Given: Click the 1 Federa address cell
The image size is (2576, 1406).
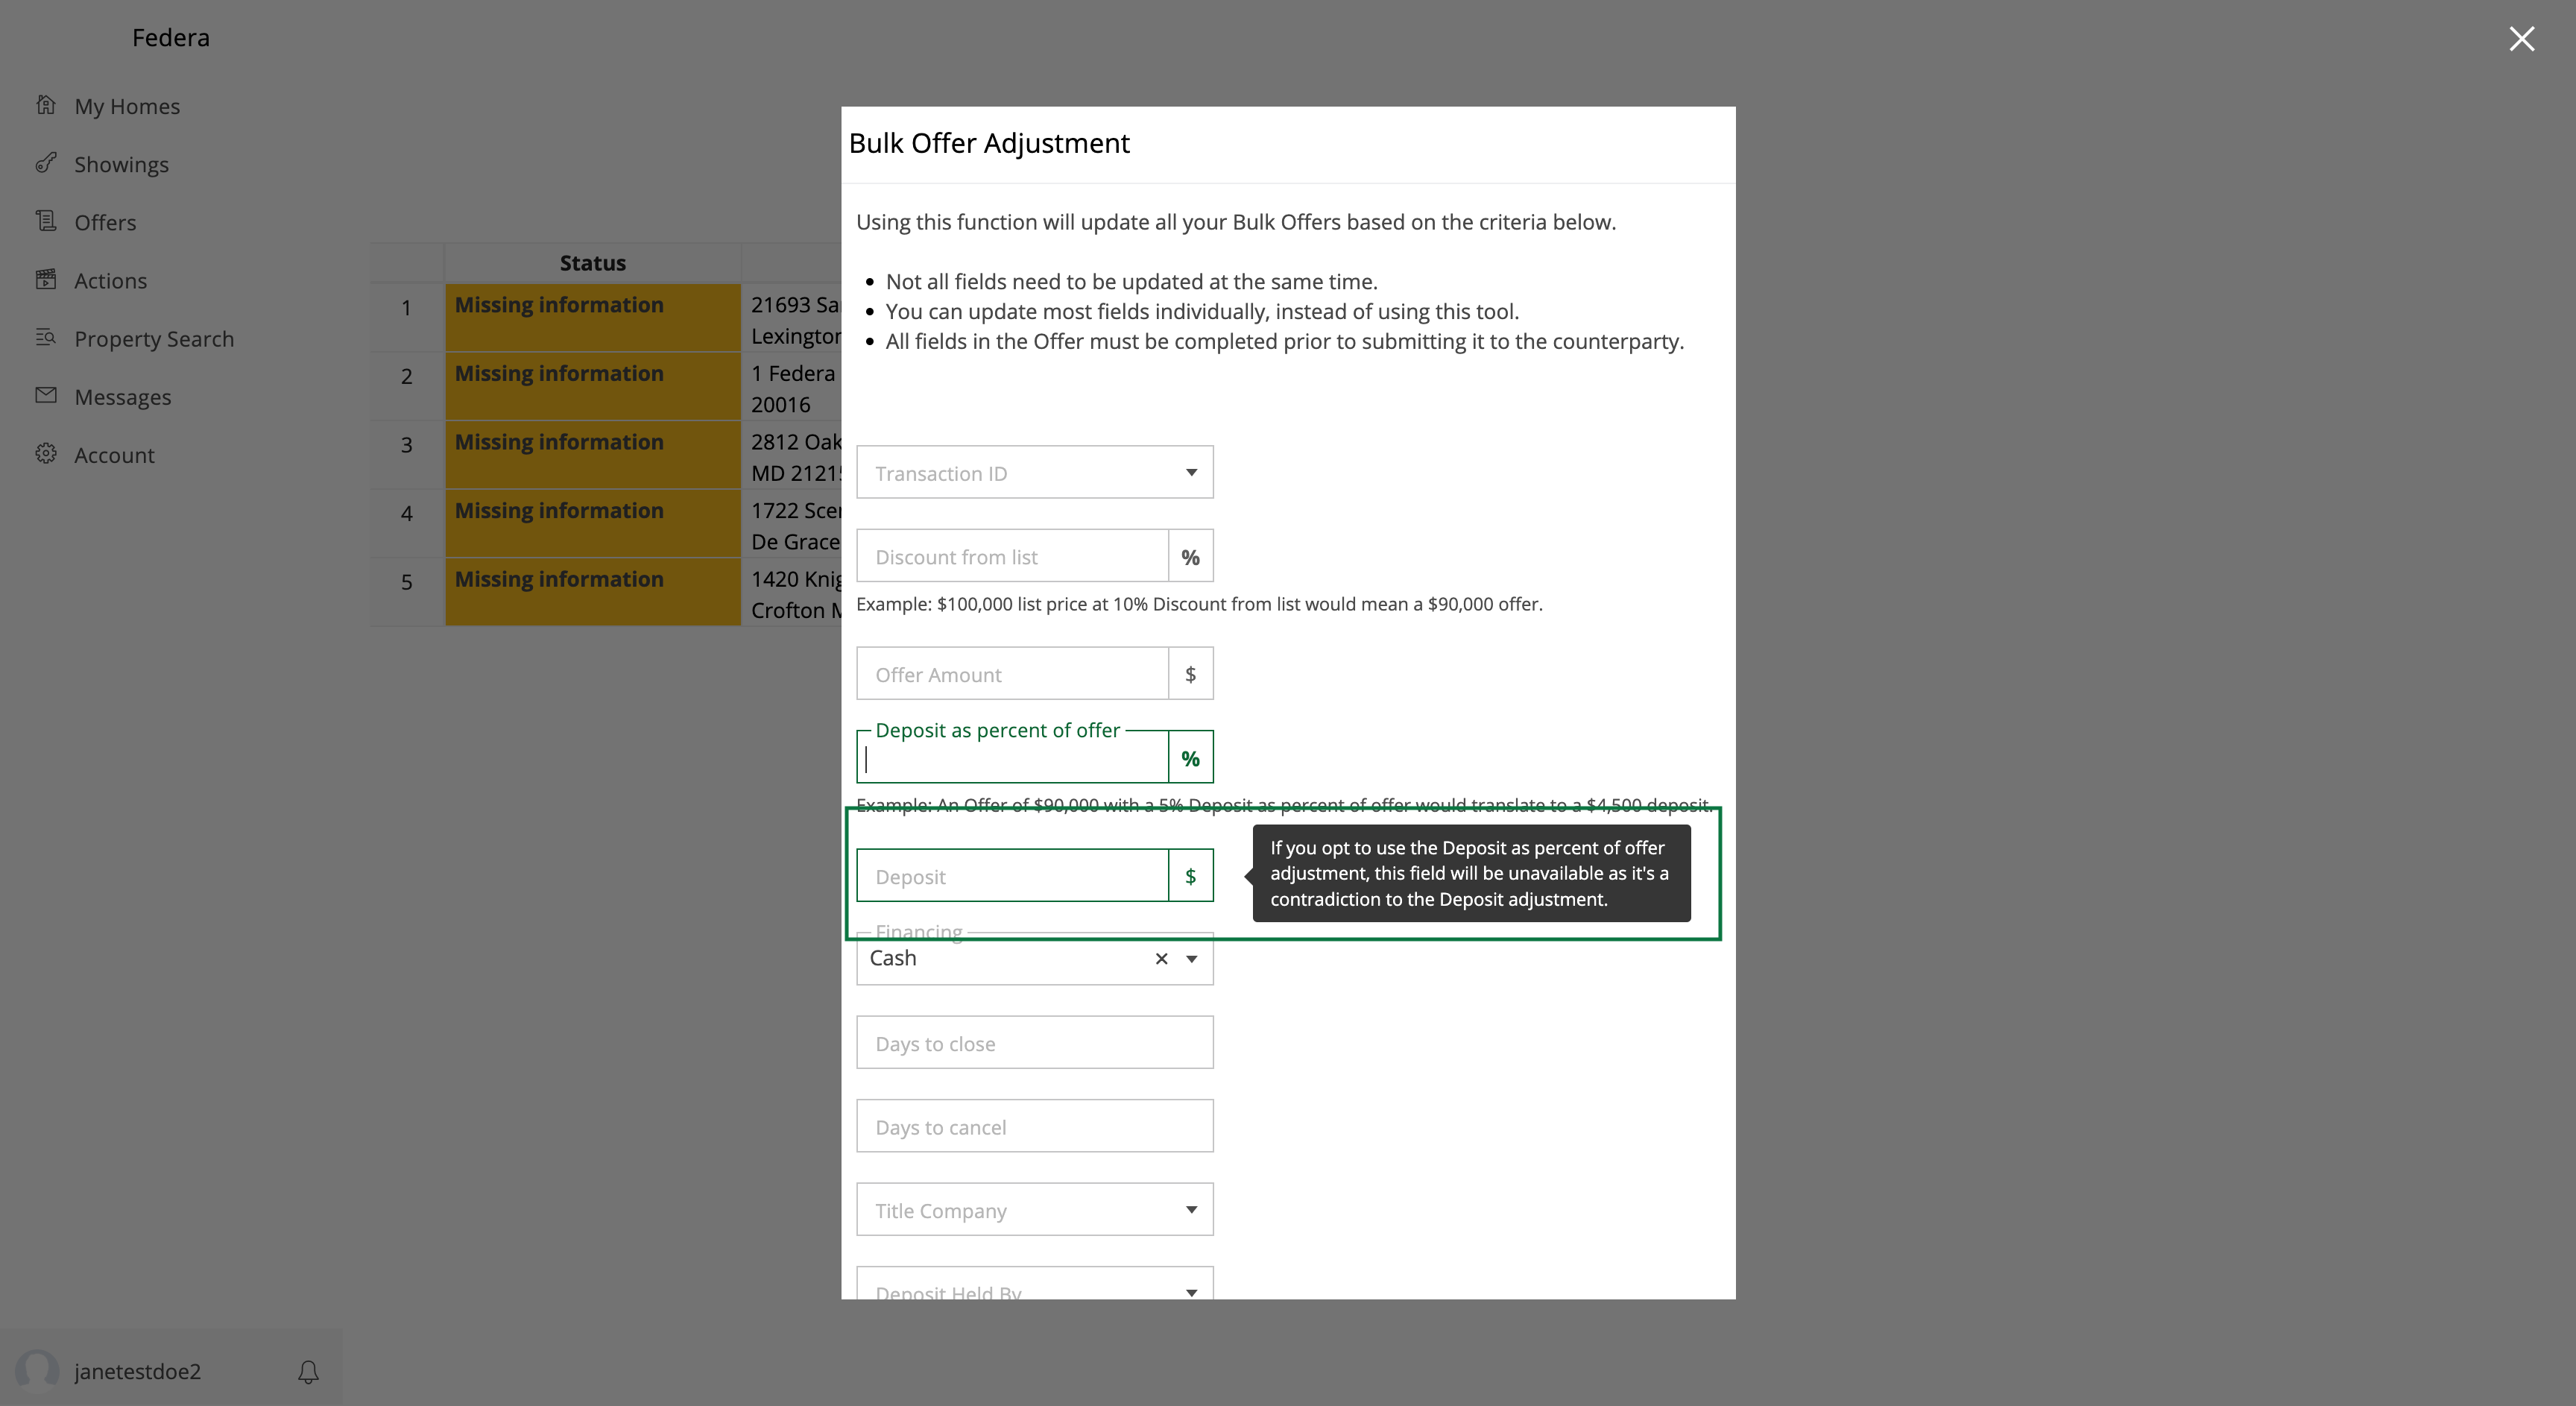Looking at the screenshot, I should tap(792, 388).
